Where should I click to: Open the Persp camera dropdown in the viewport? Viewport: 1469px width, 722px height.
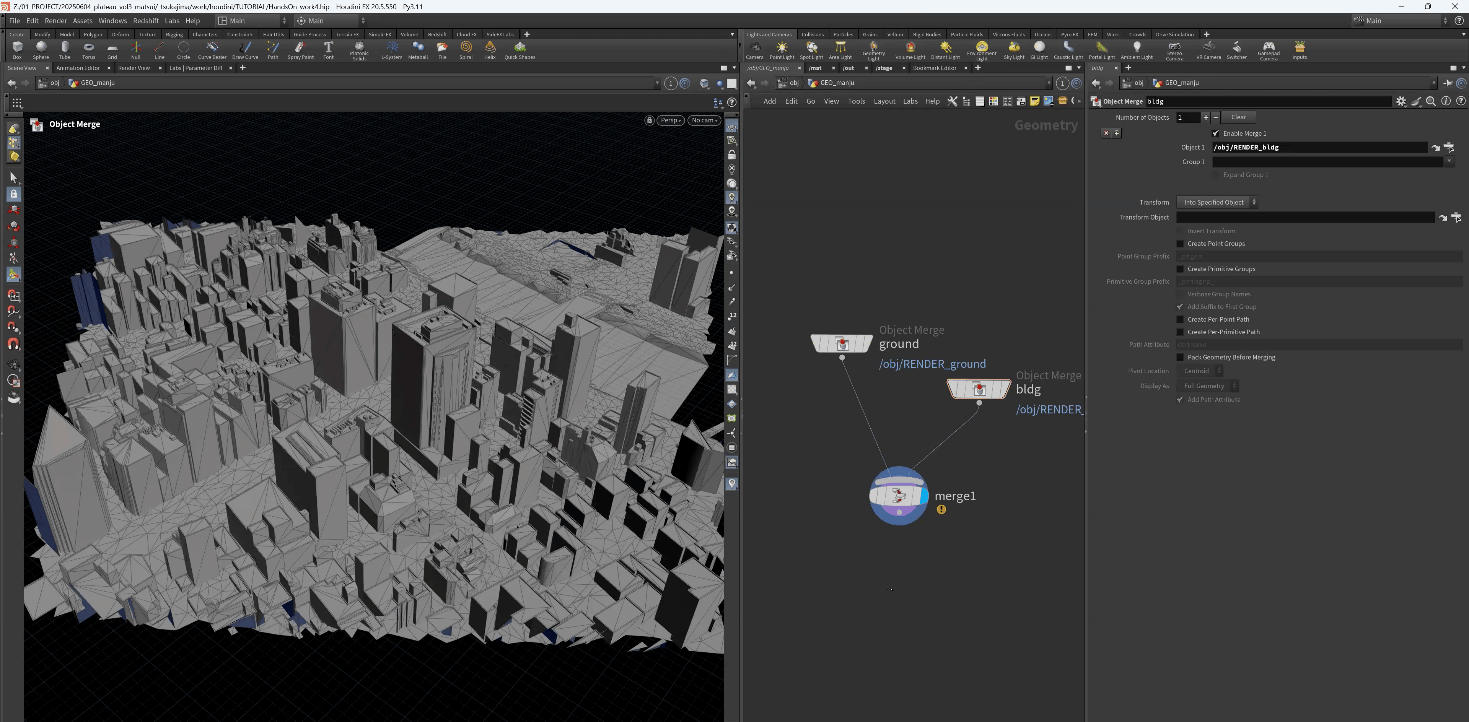[x=670, y=120]
